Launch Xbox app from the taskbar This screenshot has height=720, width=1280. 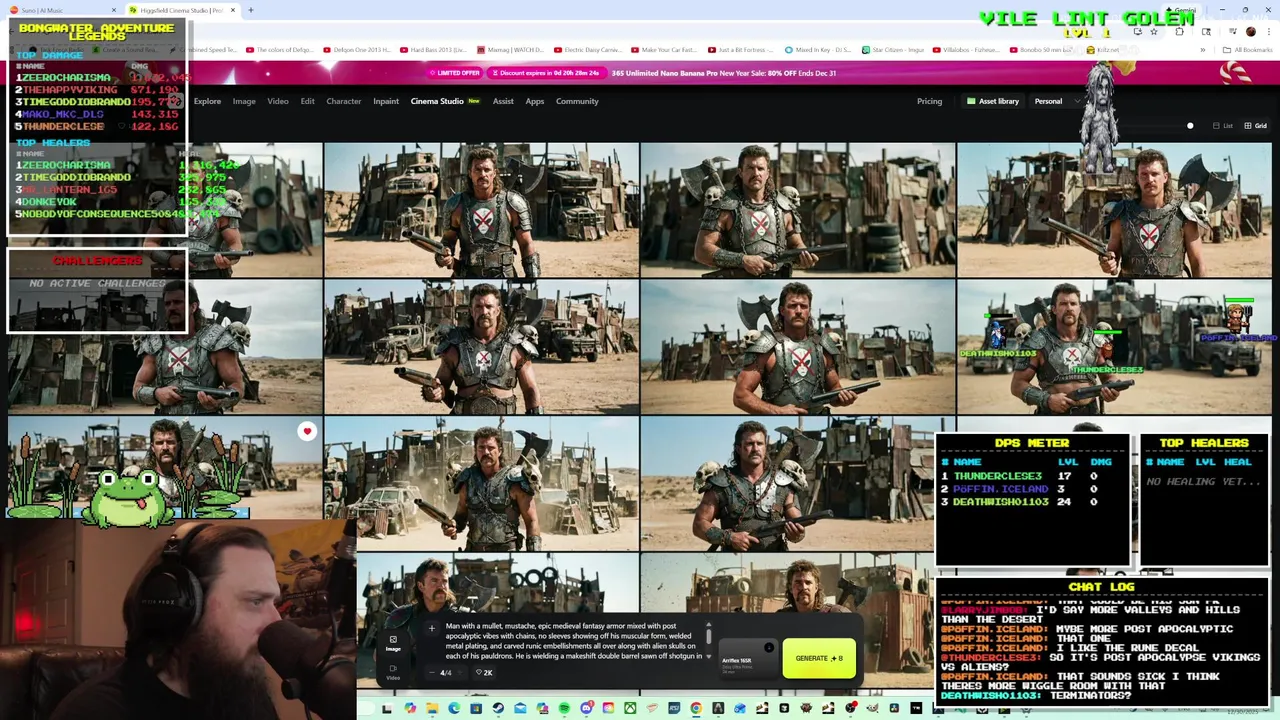(x=630, y=708)
